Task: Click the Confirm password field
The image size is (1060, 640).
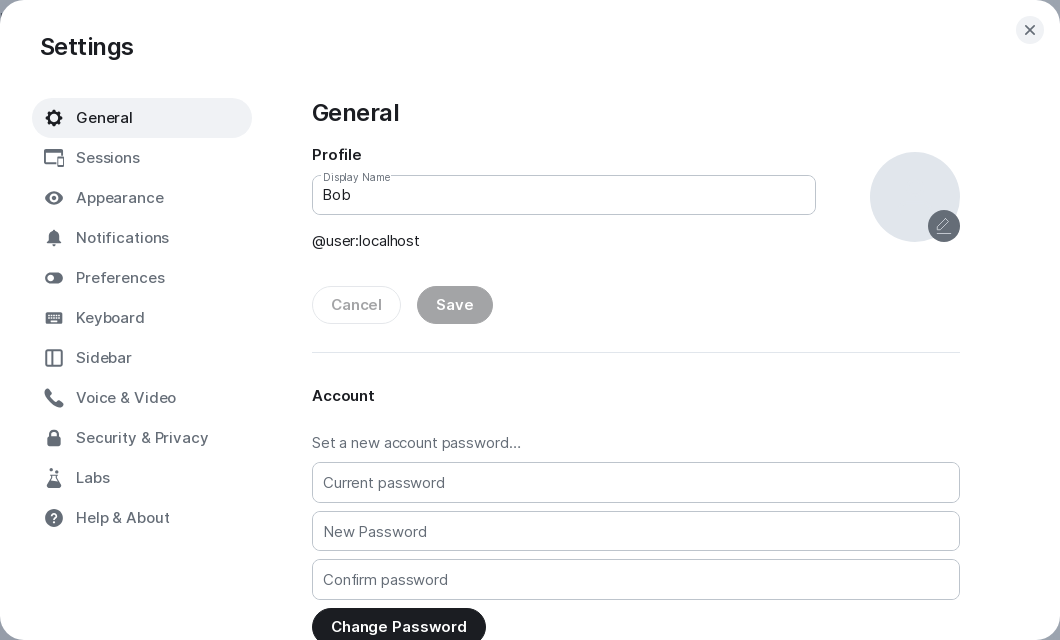Action: (x=635, y=580)
